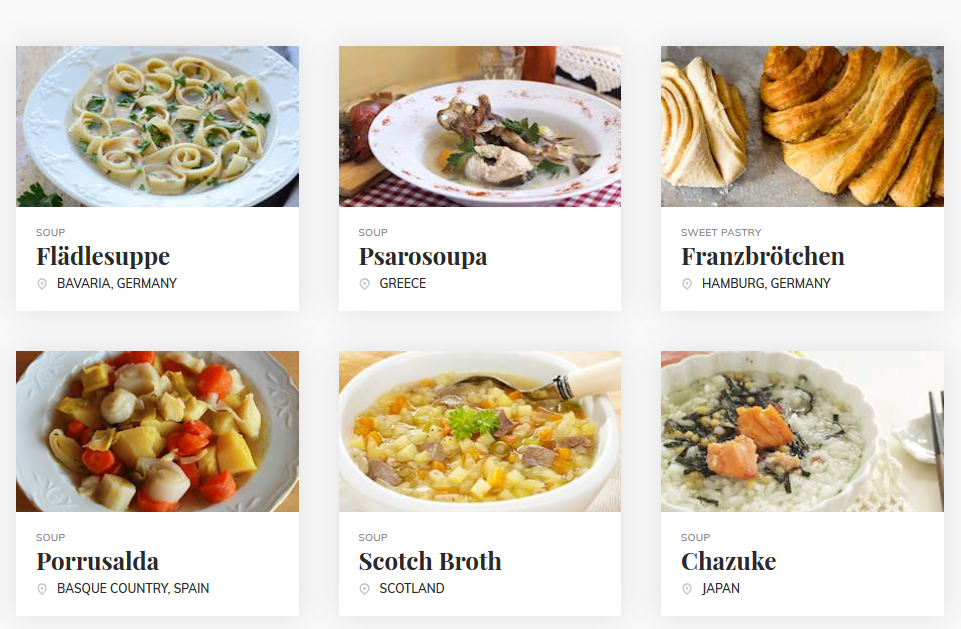This screenshot has width=961, height=629.
Task: Click the location pin beside Greece
Action: point(364,284)
